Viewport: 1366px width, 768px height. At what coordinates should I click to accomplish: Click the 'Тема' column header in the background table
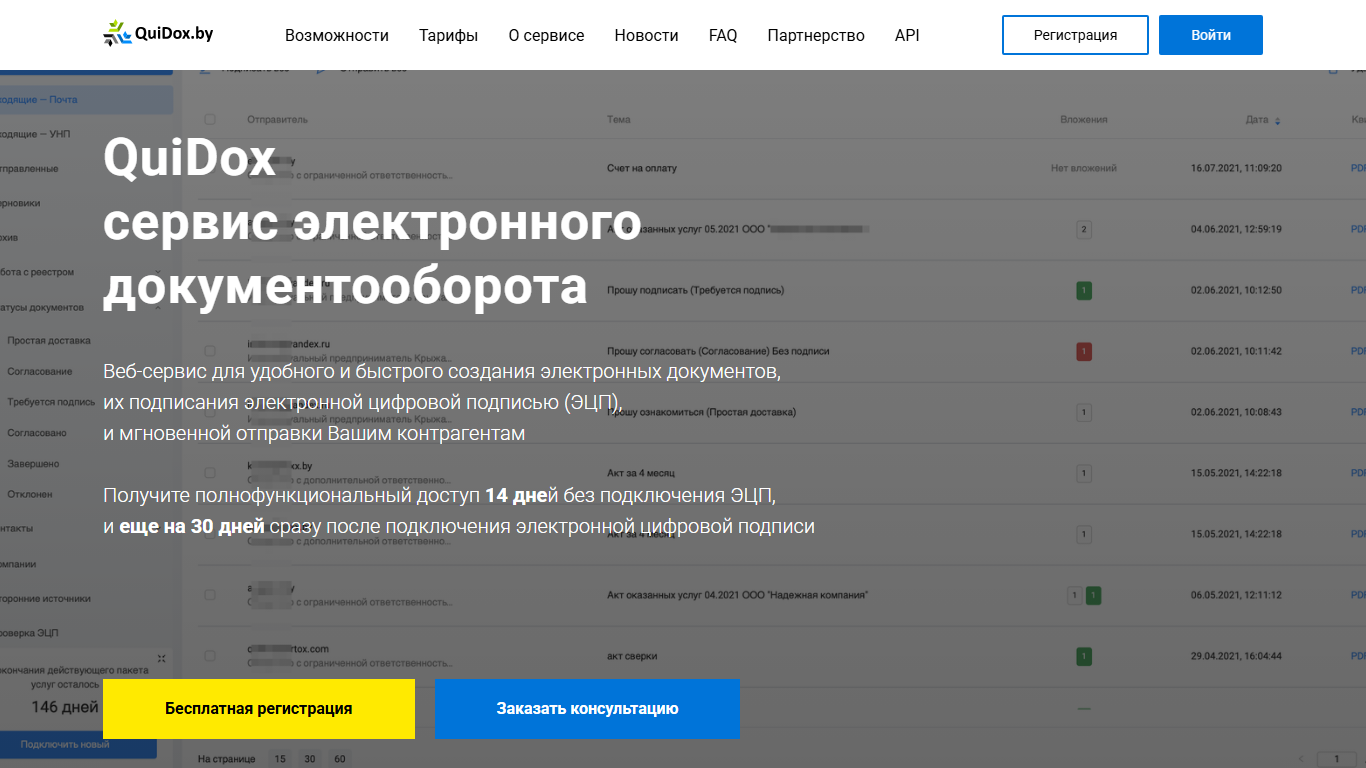[619, 120]
